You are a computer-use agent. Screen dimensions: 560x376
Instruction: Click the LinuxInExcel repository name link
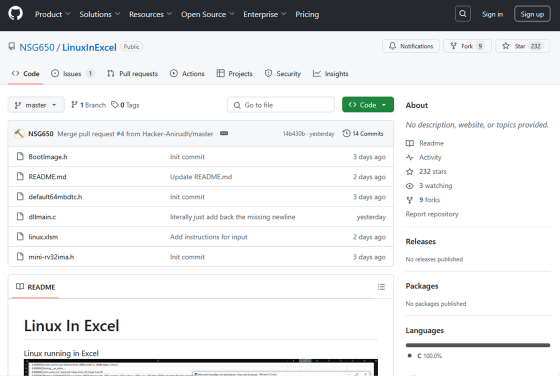pos(89,47)
